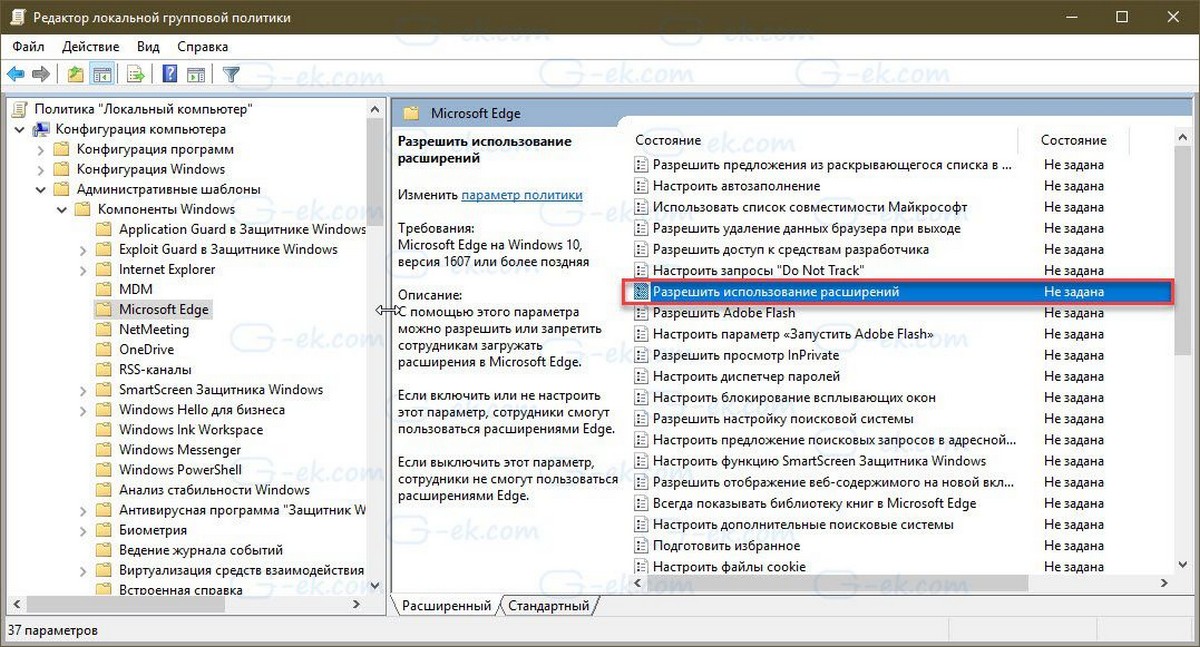
Task: Click the Windows PowerShell folder icon
Action: click(x=103, y=470)
